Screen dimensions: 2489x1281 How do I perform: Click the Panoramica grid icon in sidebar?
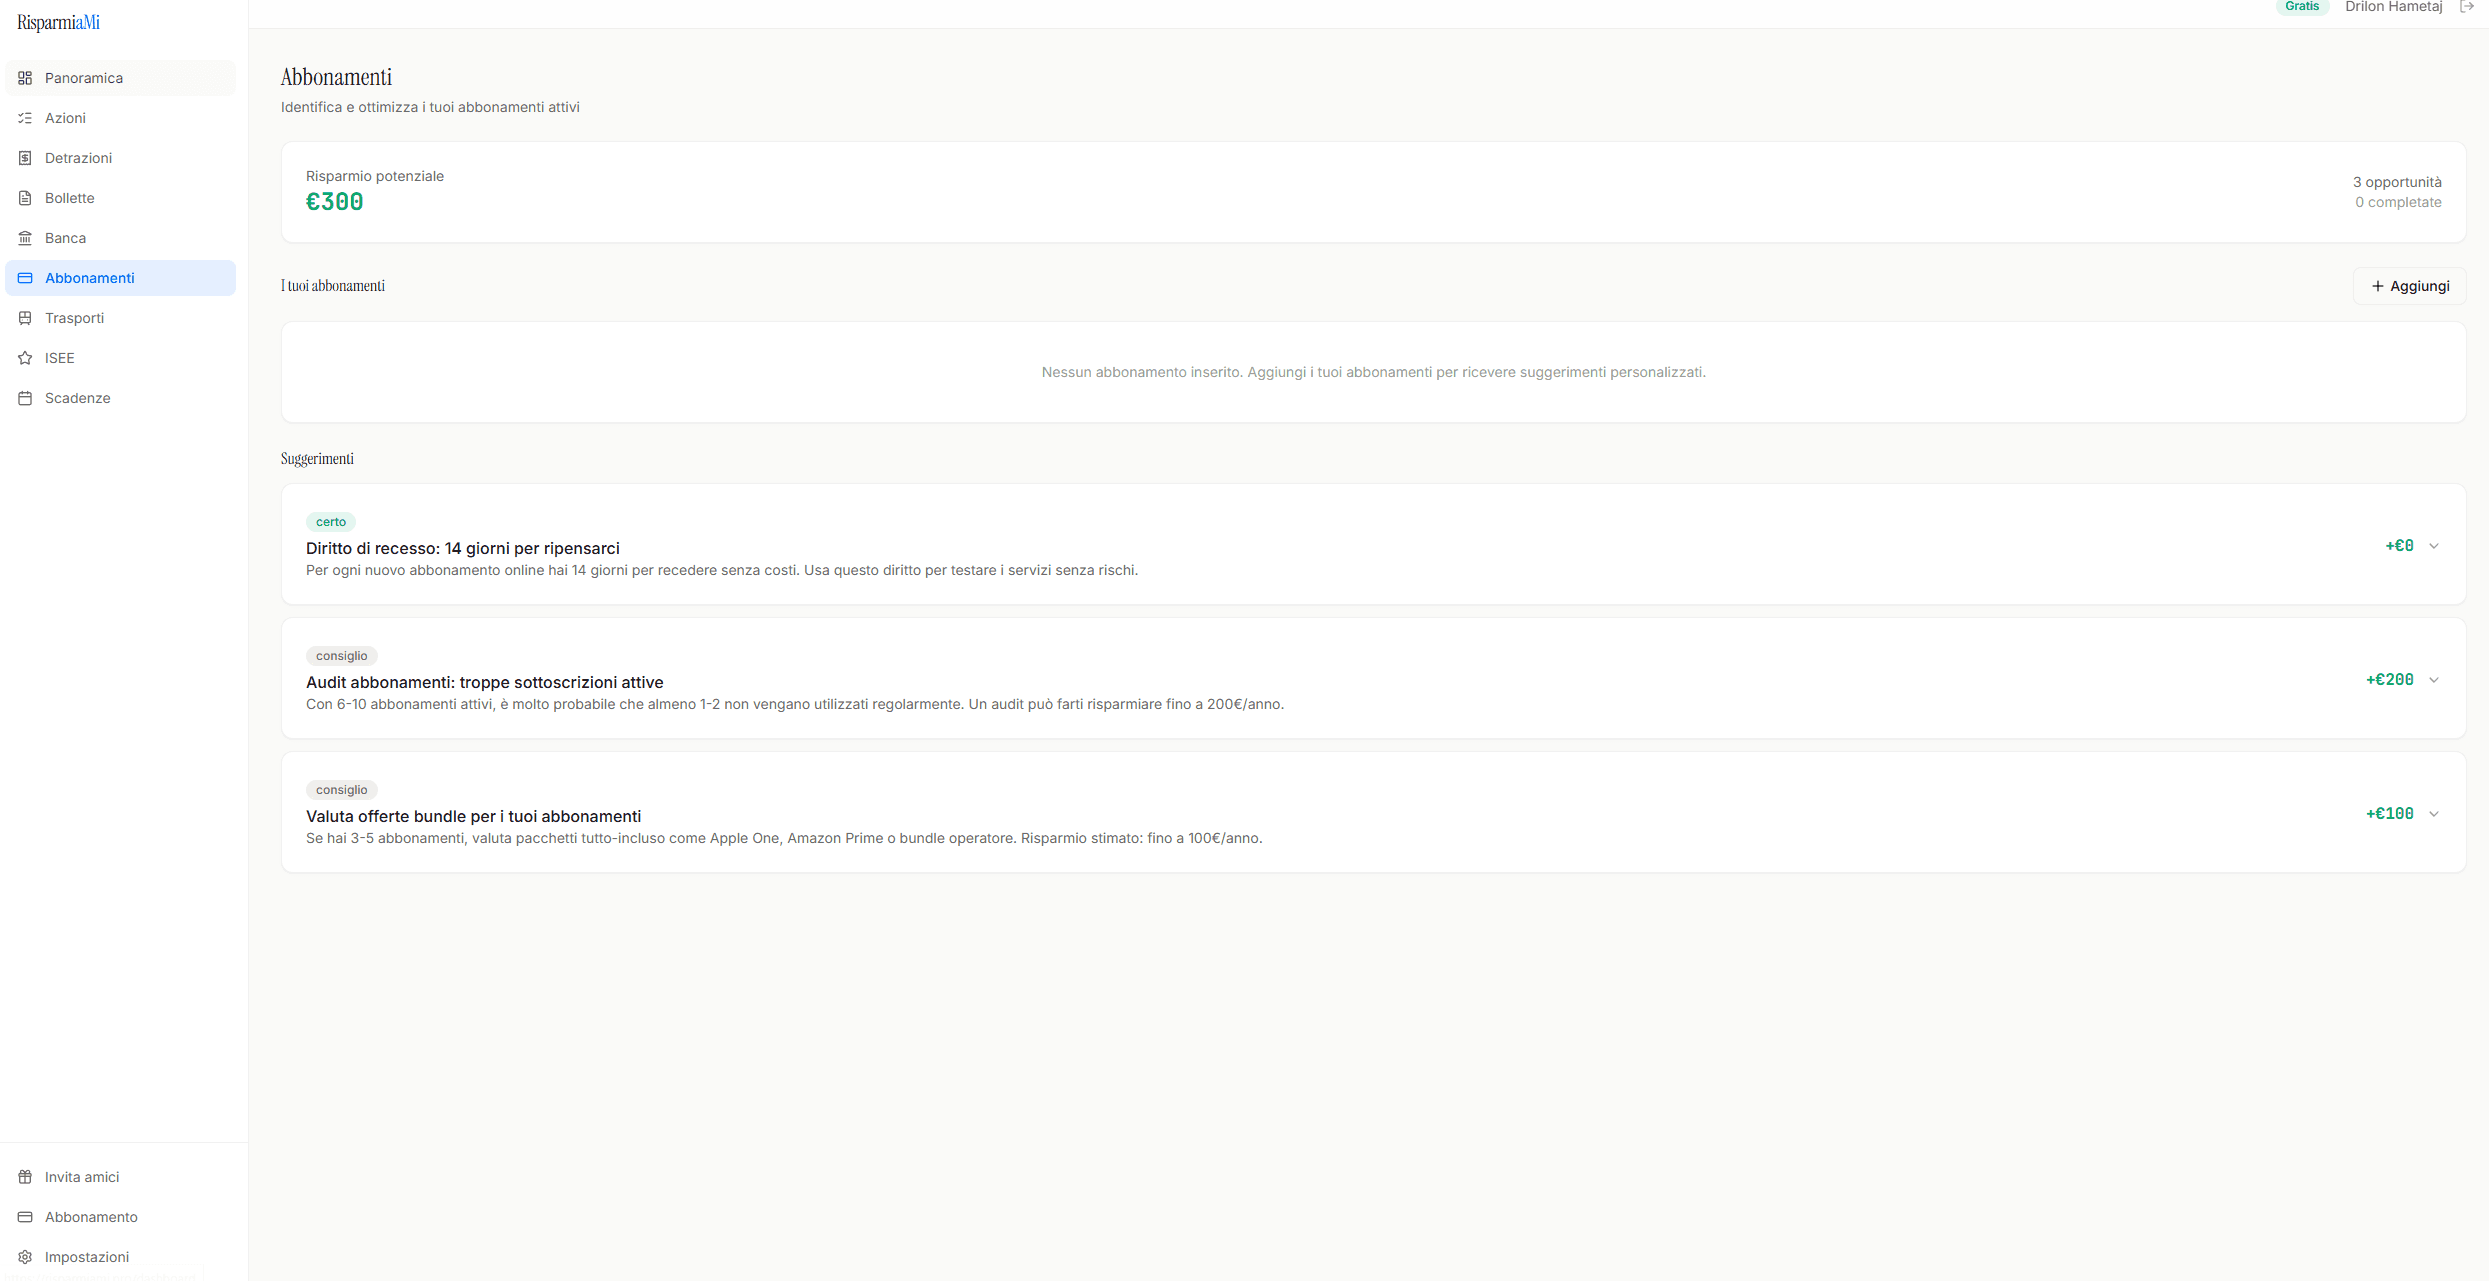point(25,78)
